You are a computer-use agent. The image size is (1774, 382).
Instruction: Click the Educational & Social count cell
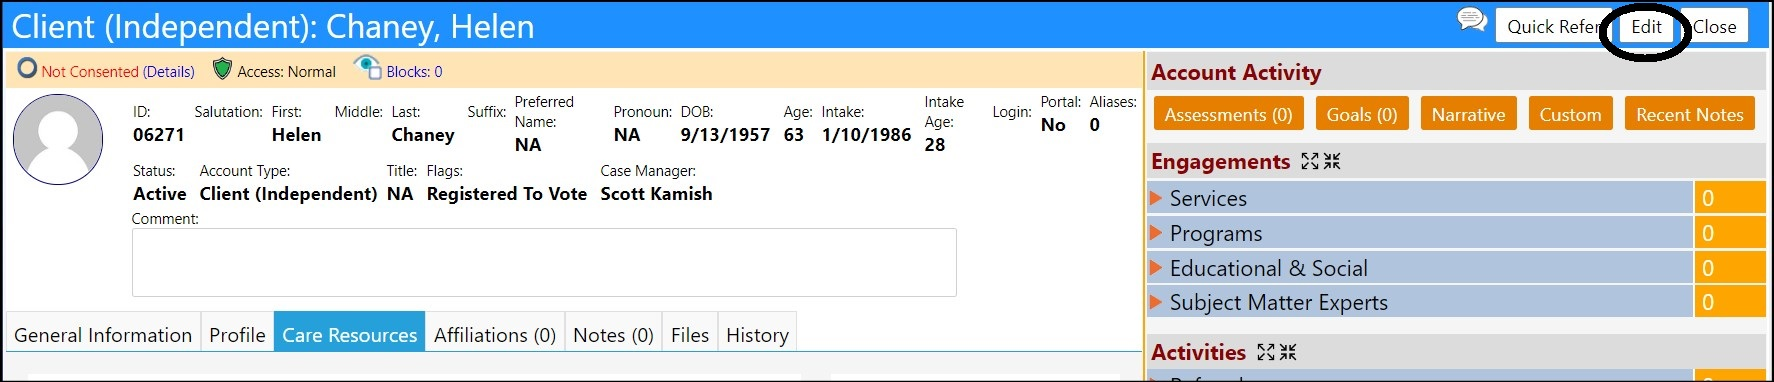tap(1730, 268)
